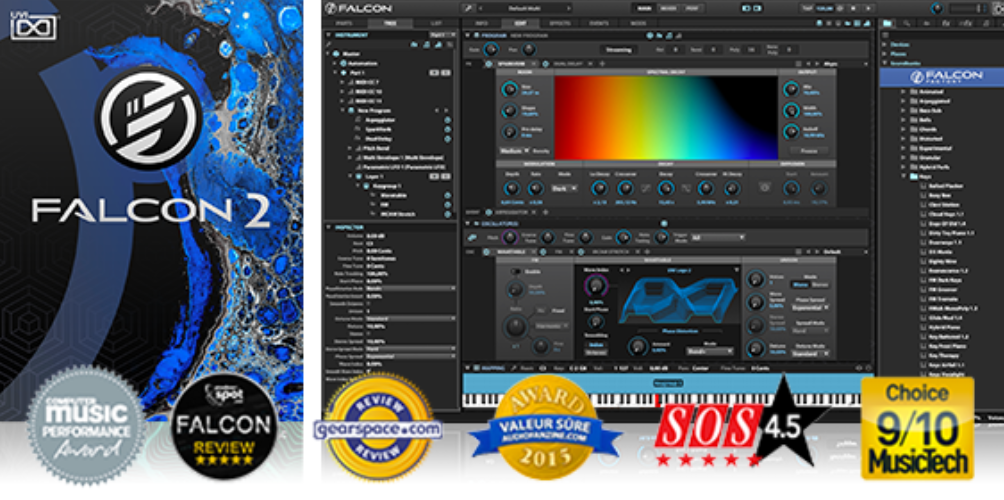This screenshot has width=1004, height=500.
Task: Open the search tab in the browser panel
Action: tap(908, 24)
